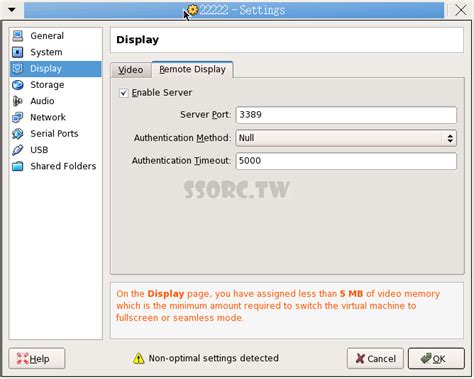Click the '22222 - Settings' title text
Screen dimensions: 474x379
pyautogui.click(x=242, y=10)
